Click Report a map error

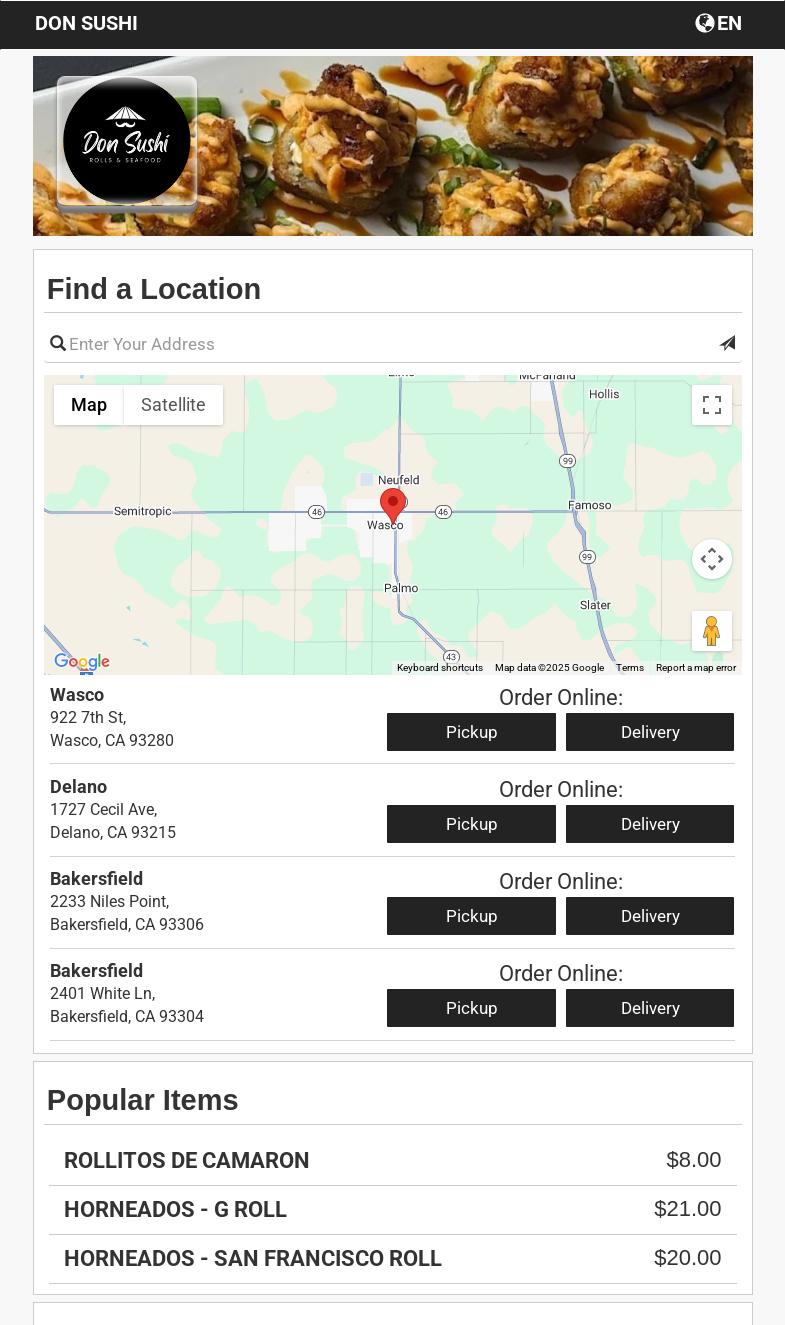696,668
